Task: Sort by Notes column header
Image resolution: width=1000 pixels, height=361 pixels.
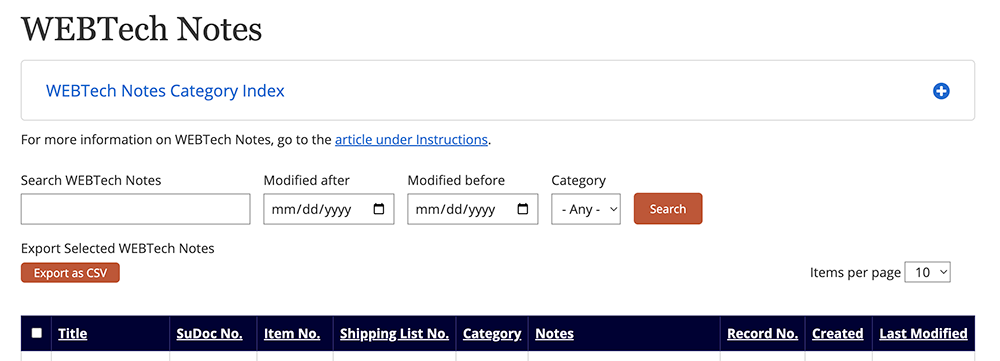Action: 555,334
